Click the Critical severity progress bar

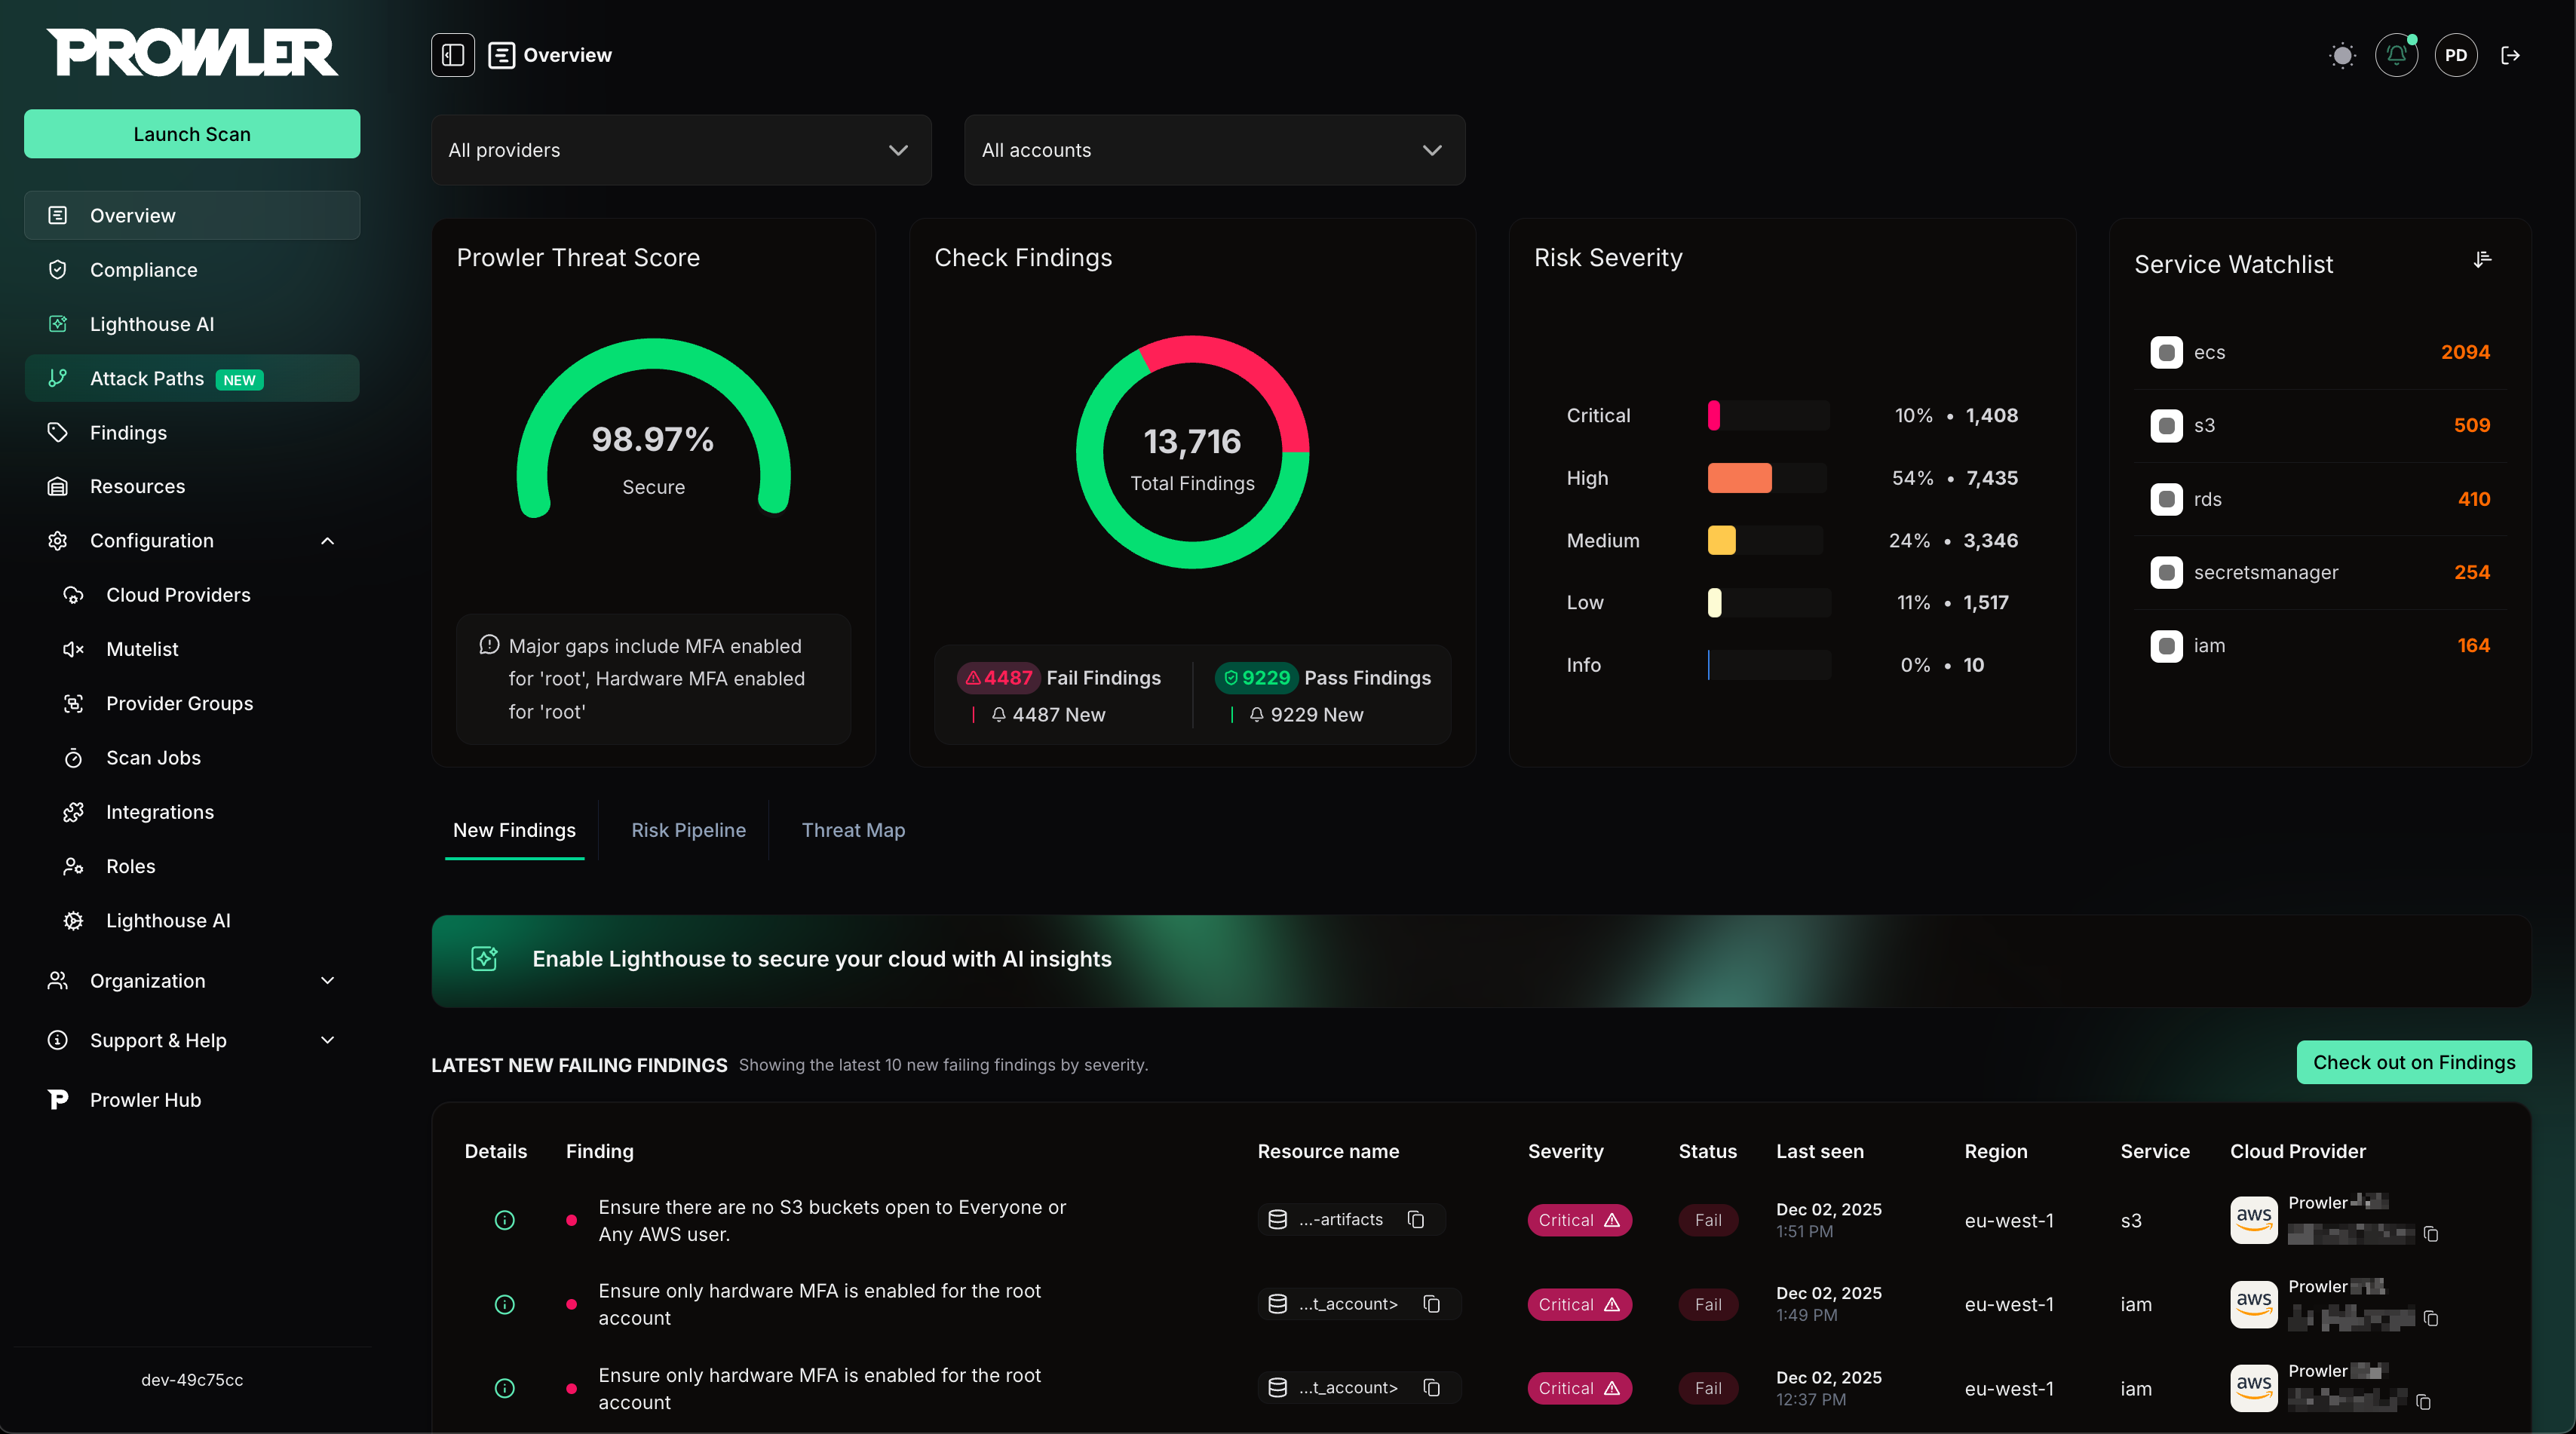tap(1767, 415)
